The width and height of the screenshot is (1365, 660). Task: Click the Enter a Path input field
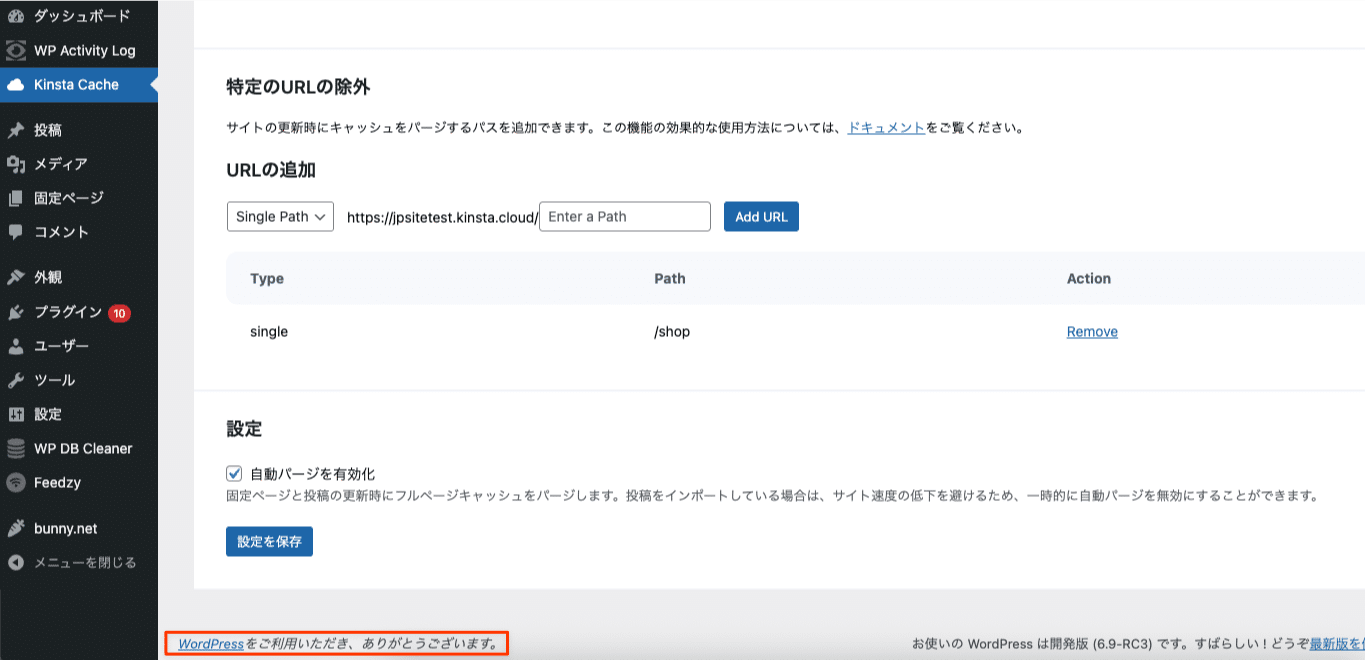624,216
